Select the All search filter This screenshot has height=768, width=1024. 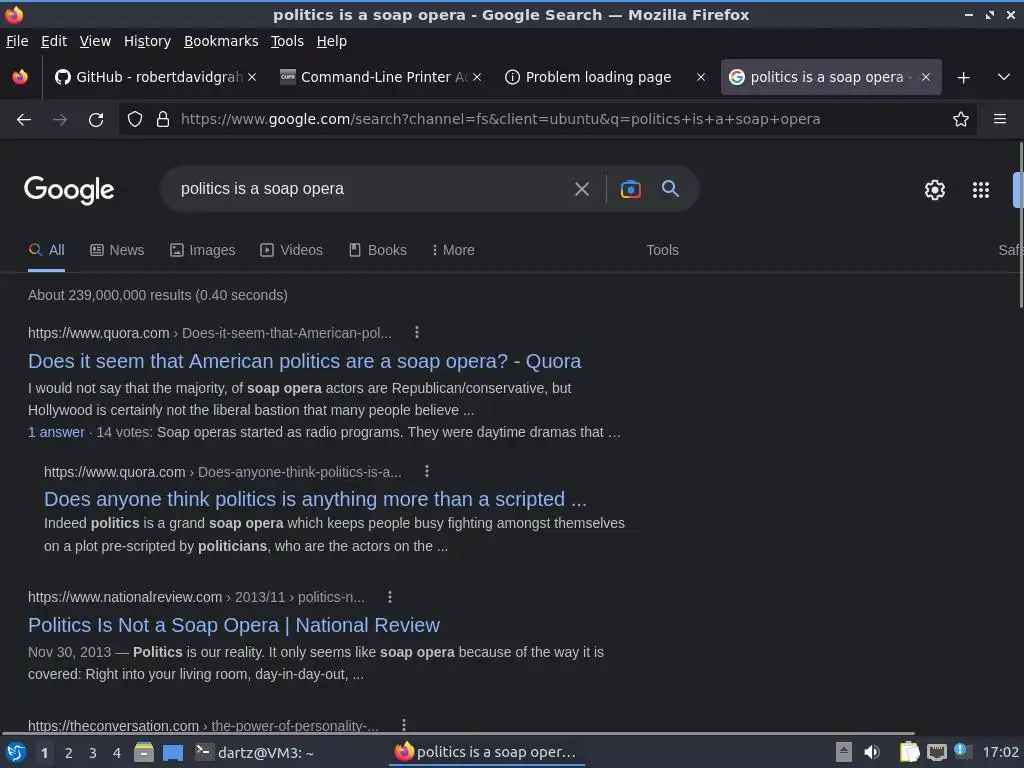click(x=46, y=250)
